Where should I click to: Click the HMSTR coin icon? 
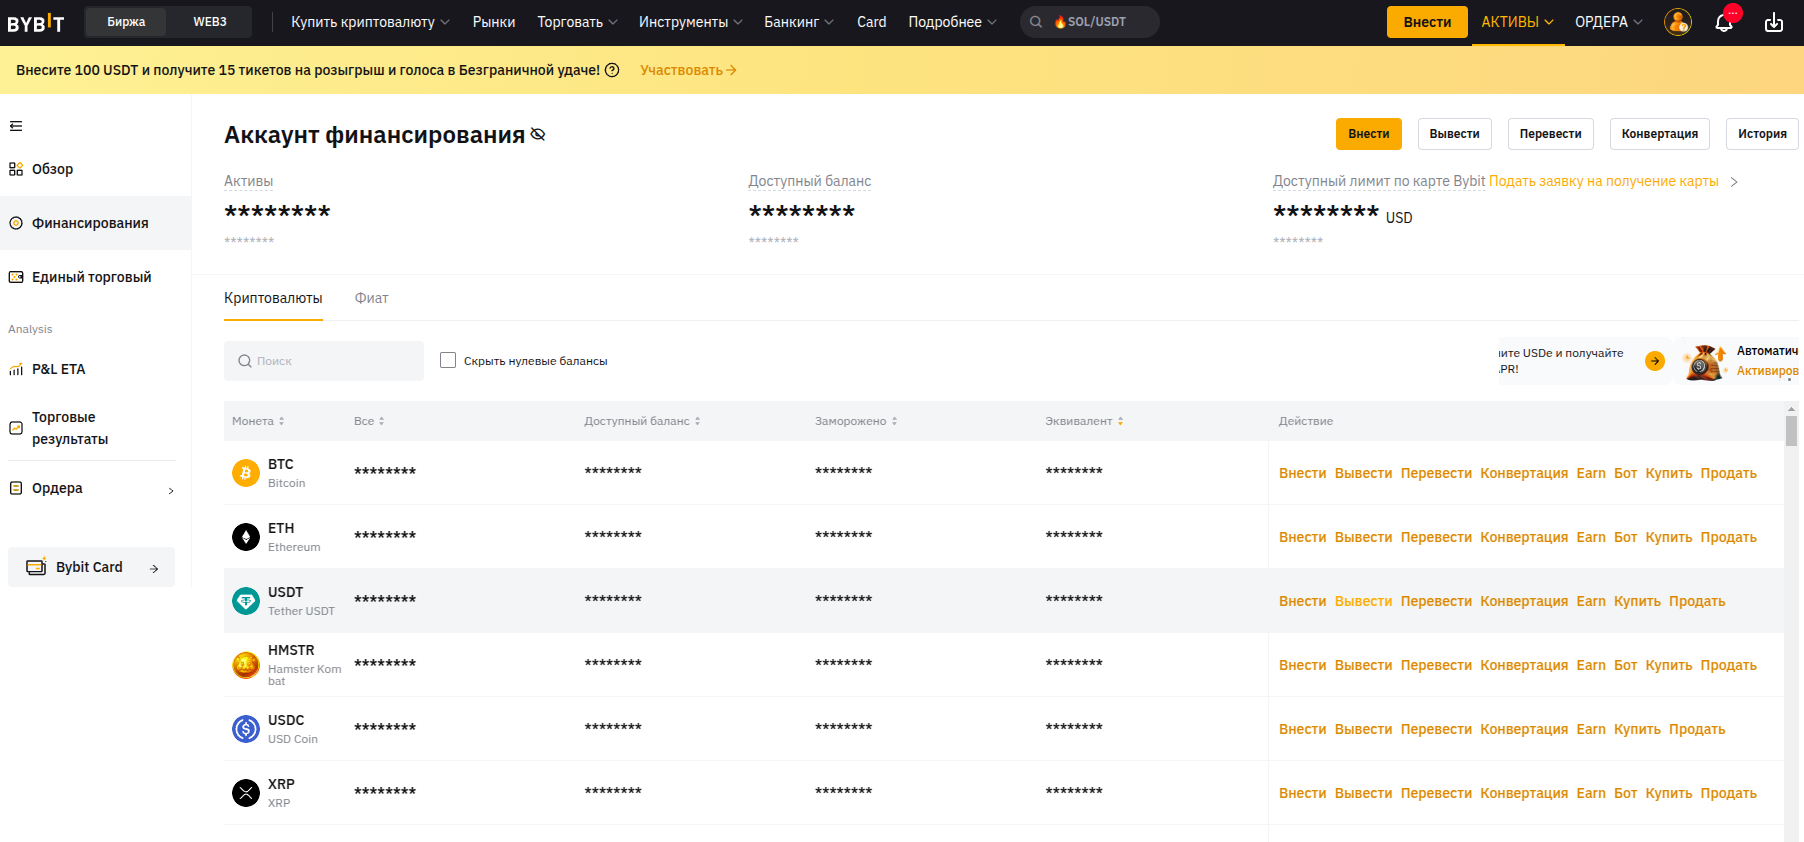click(246, 665)
